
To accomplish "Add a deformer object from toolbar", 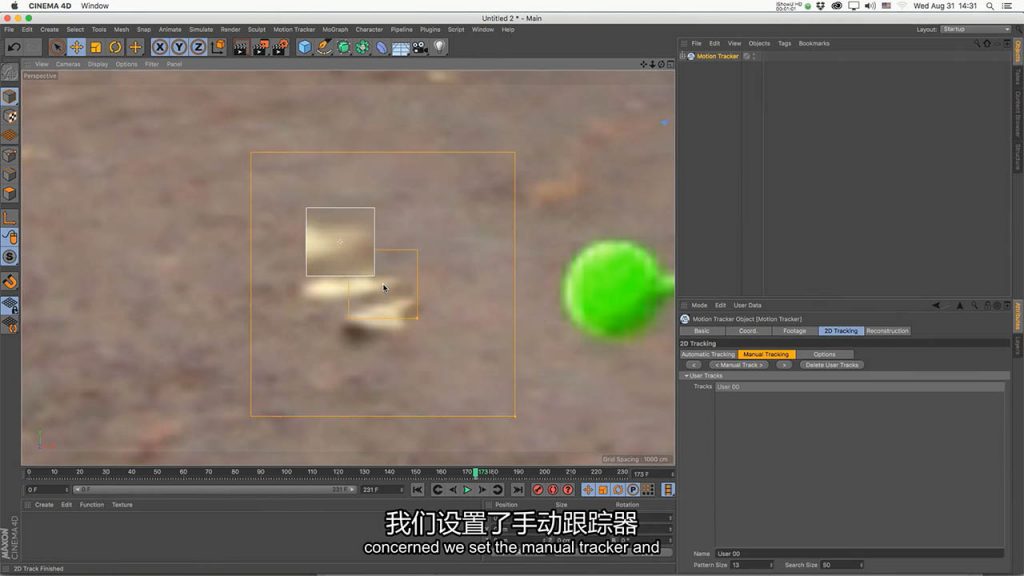I will (x=381, y=47).
